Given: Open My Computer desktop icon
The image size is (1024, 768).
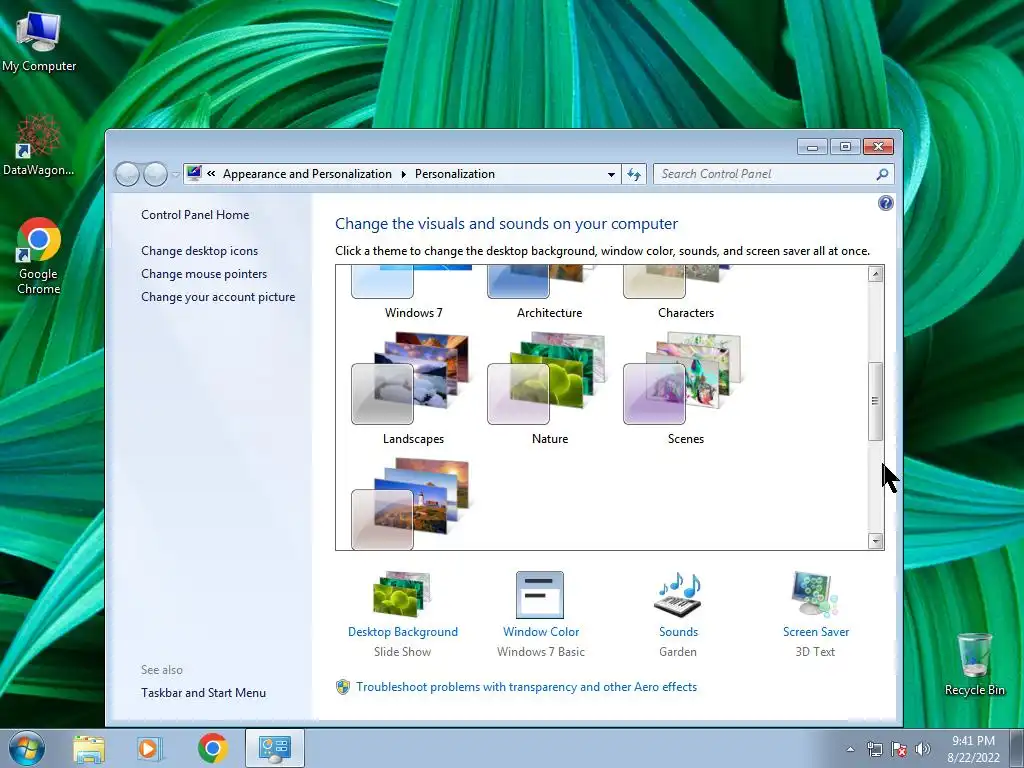Looking at the screenshot, I should click(x=39, y=42).
